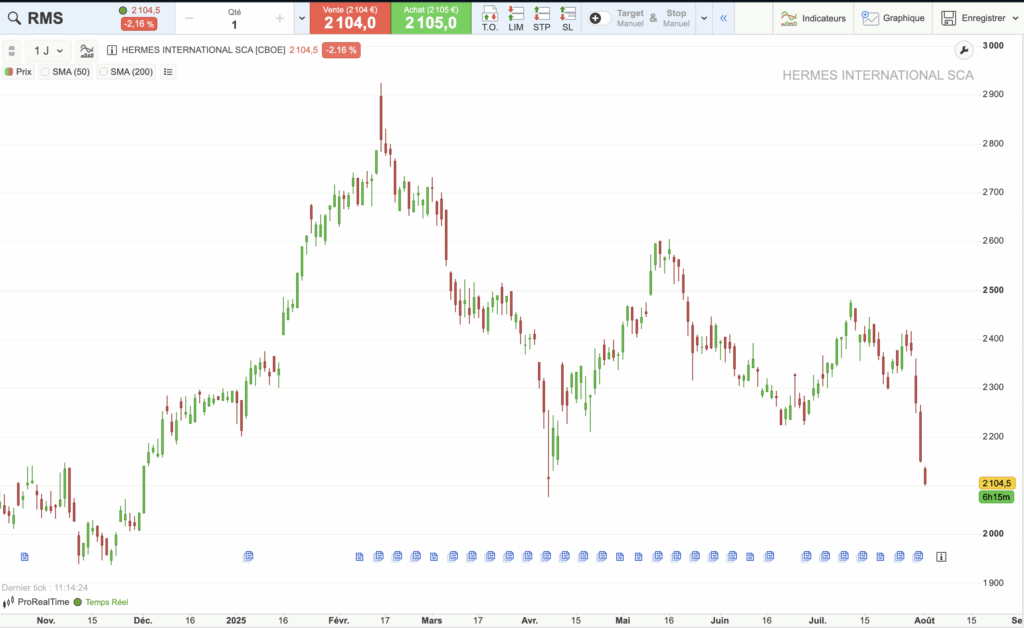Open the chart style icon next to timeframe
Screen dimensions: 1024x628
86,51
